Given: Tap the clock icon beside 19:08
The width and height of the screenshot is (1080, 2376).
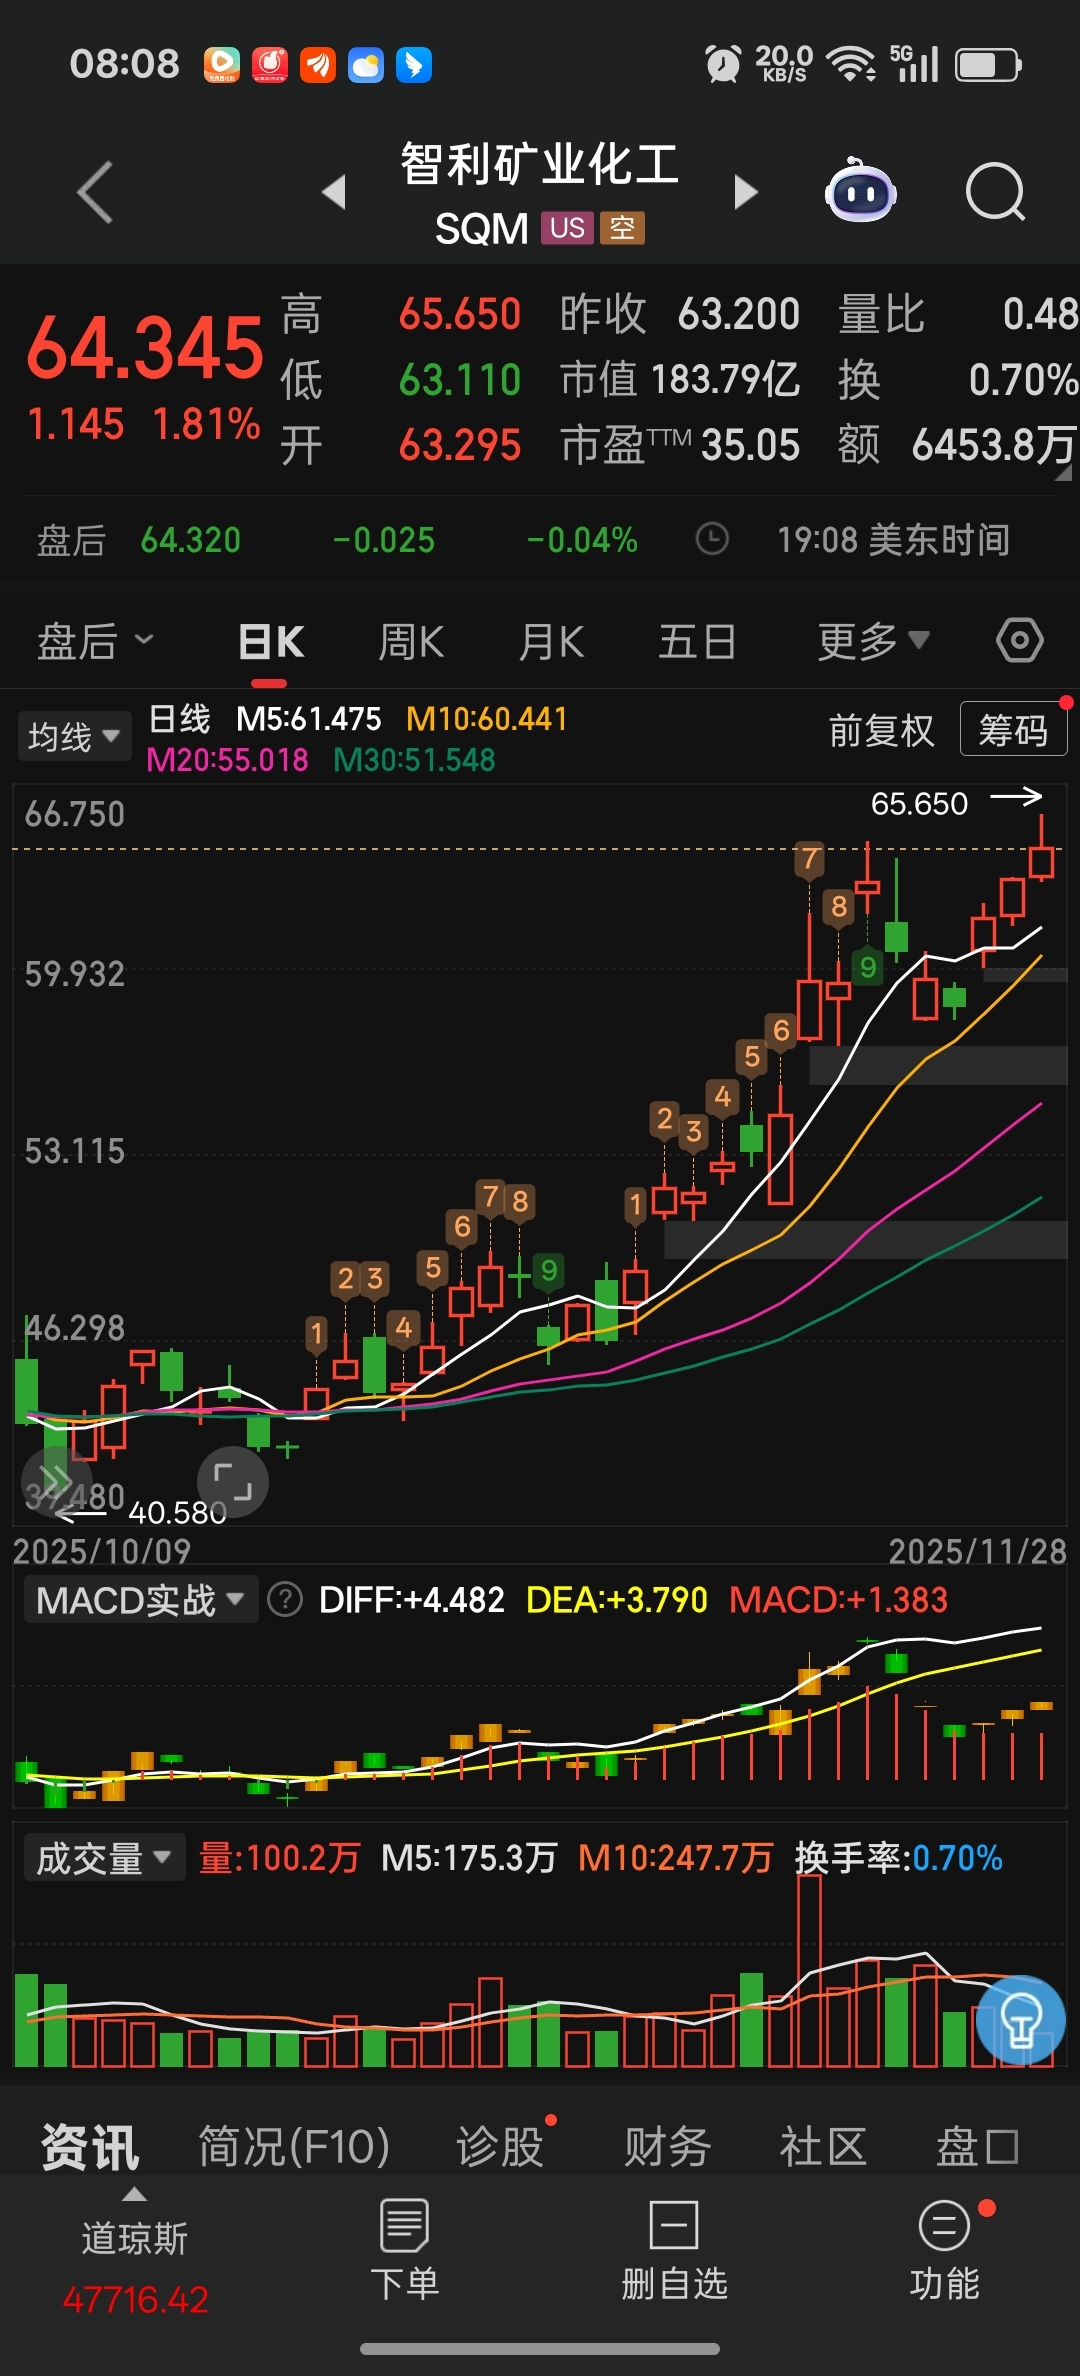Looking at the screenshot, I should (x=712, y=539).
